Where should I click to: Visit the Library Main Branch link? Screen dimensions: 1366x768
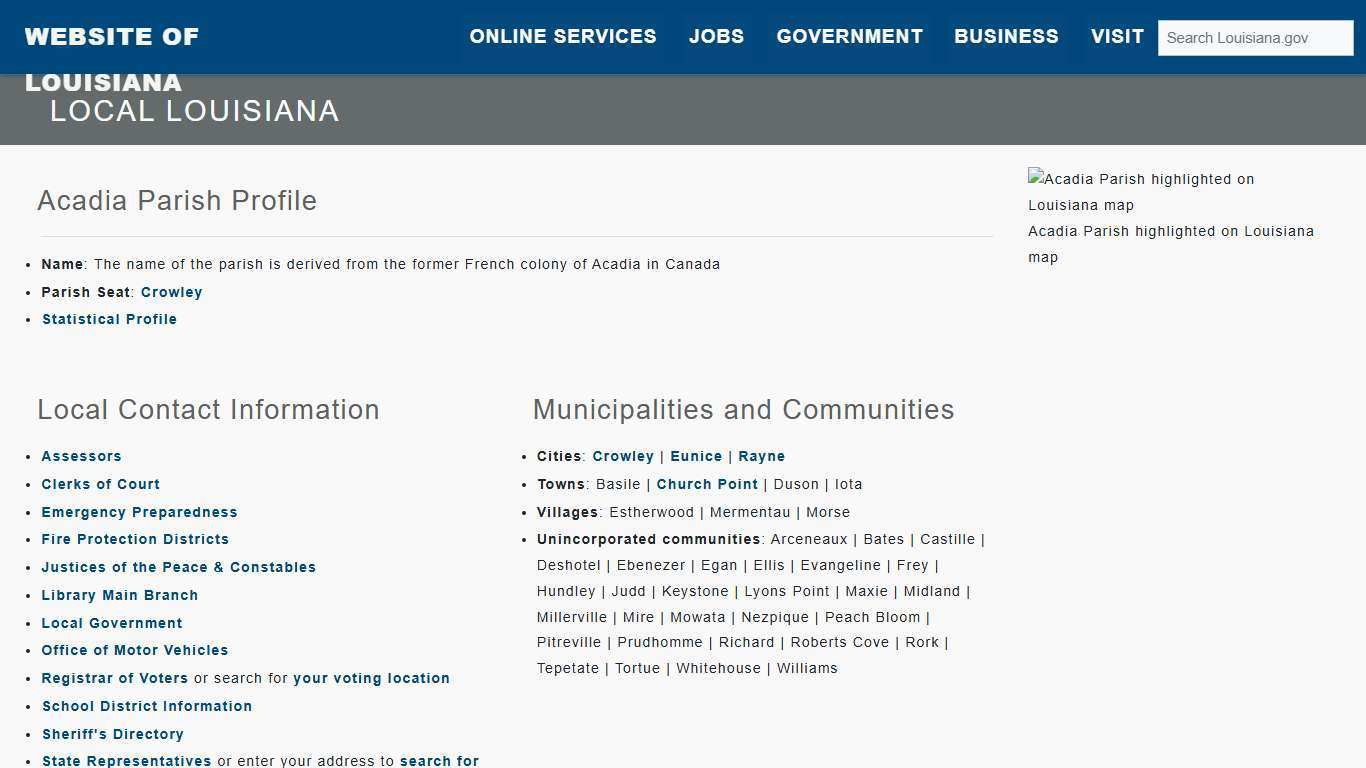(119, 595)
